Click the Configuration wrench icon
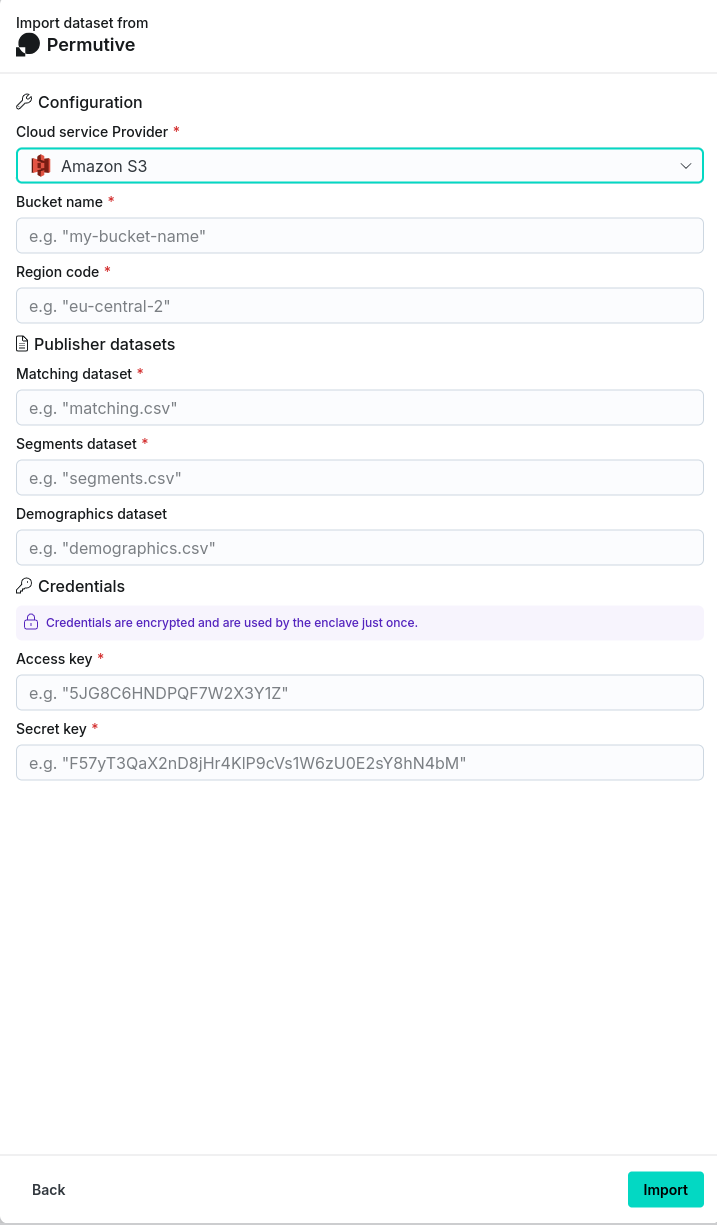This screenshot has height=1225, width=717. pyautogui.click(x=24, y=102)
